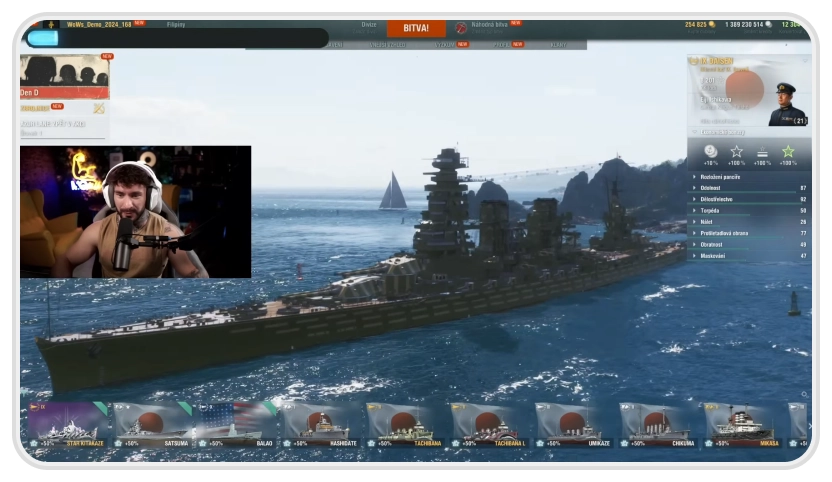Click the star bonus icon on Satsuma card
832x482 pixels.
[118, 443]
